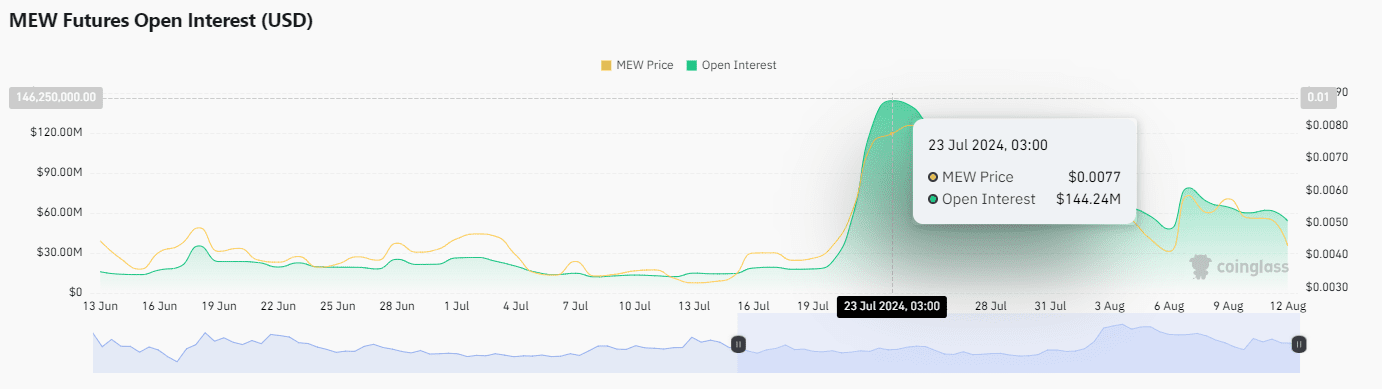Click the 19 Jun date label

pos(219,306)
